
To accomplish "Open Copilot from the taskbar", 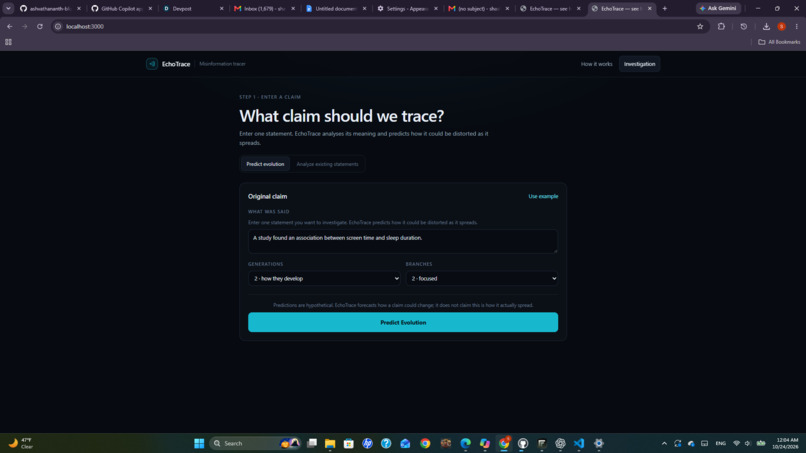I will coord(485,443).
